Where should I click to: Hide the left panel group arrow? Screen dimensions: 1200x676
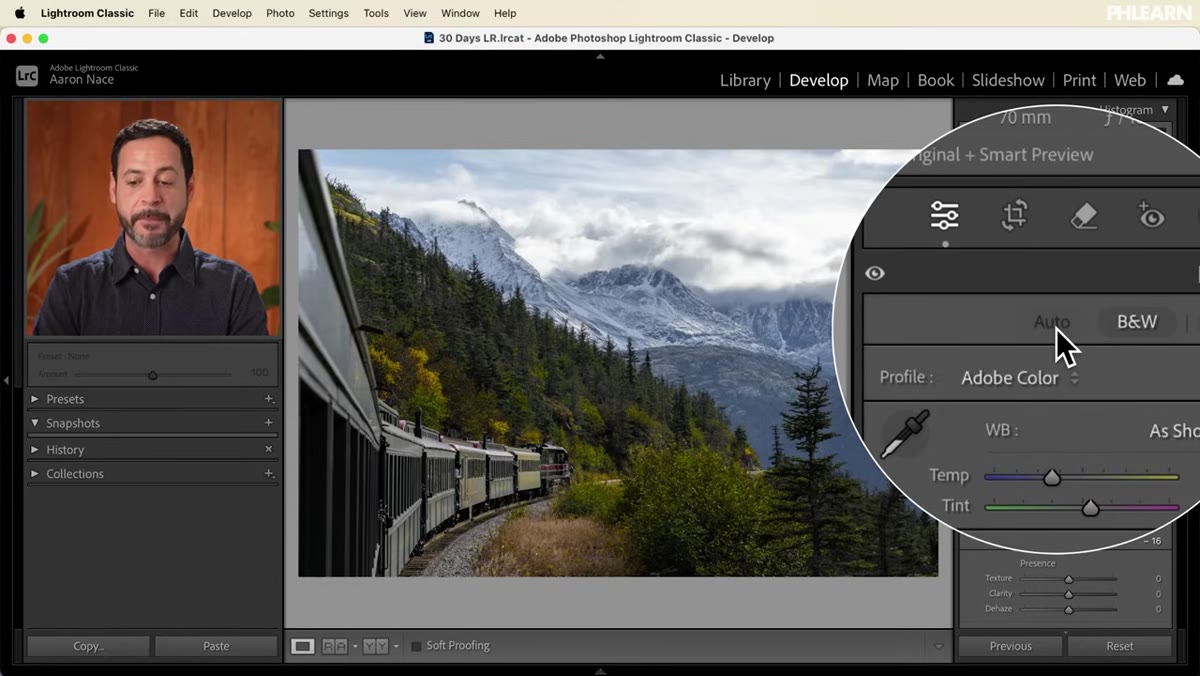(x=7, y=380)
